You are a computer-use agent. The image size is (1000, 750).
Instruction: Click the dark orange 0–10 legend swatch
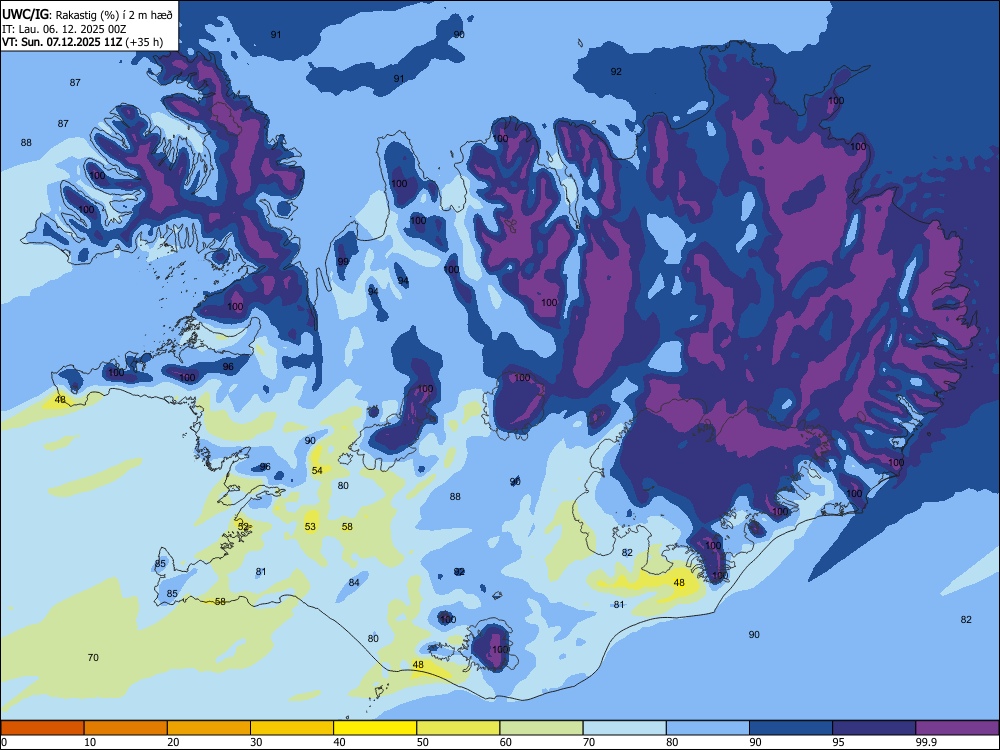42,728
